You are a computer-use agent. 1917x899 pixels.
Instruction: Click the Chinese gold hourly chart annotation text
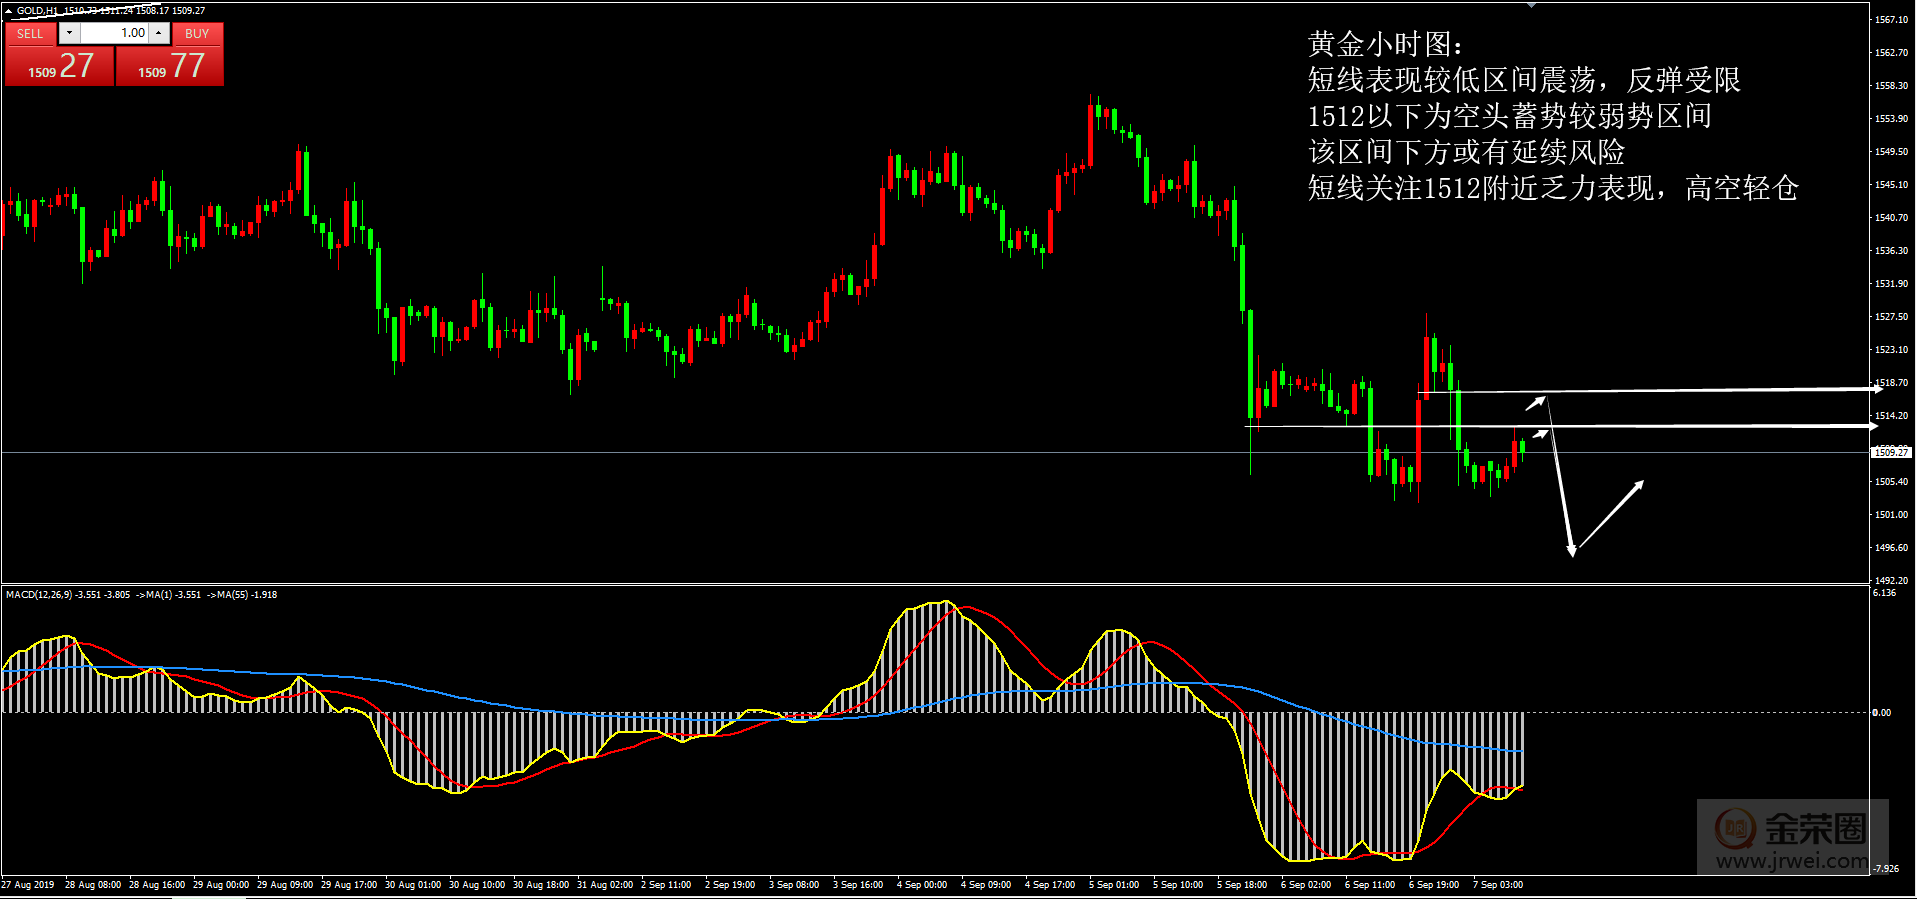[1552, 116]
